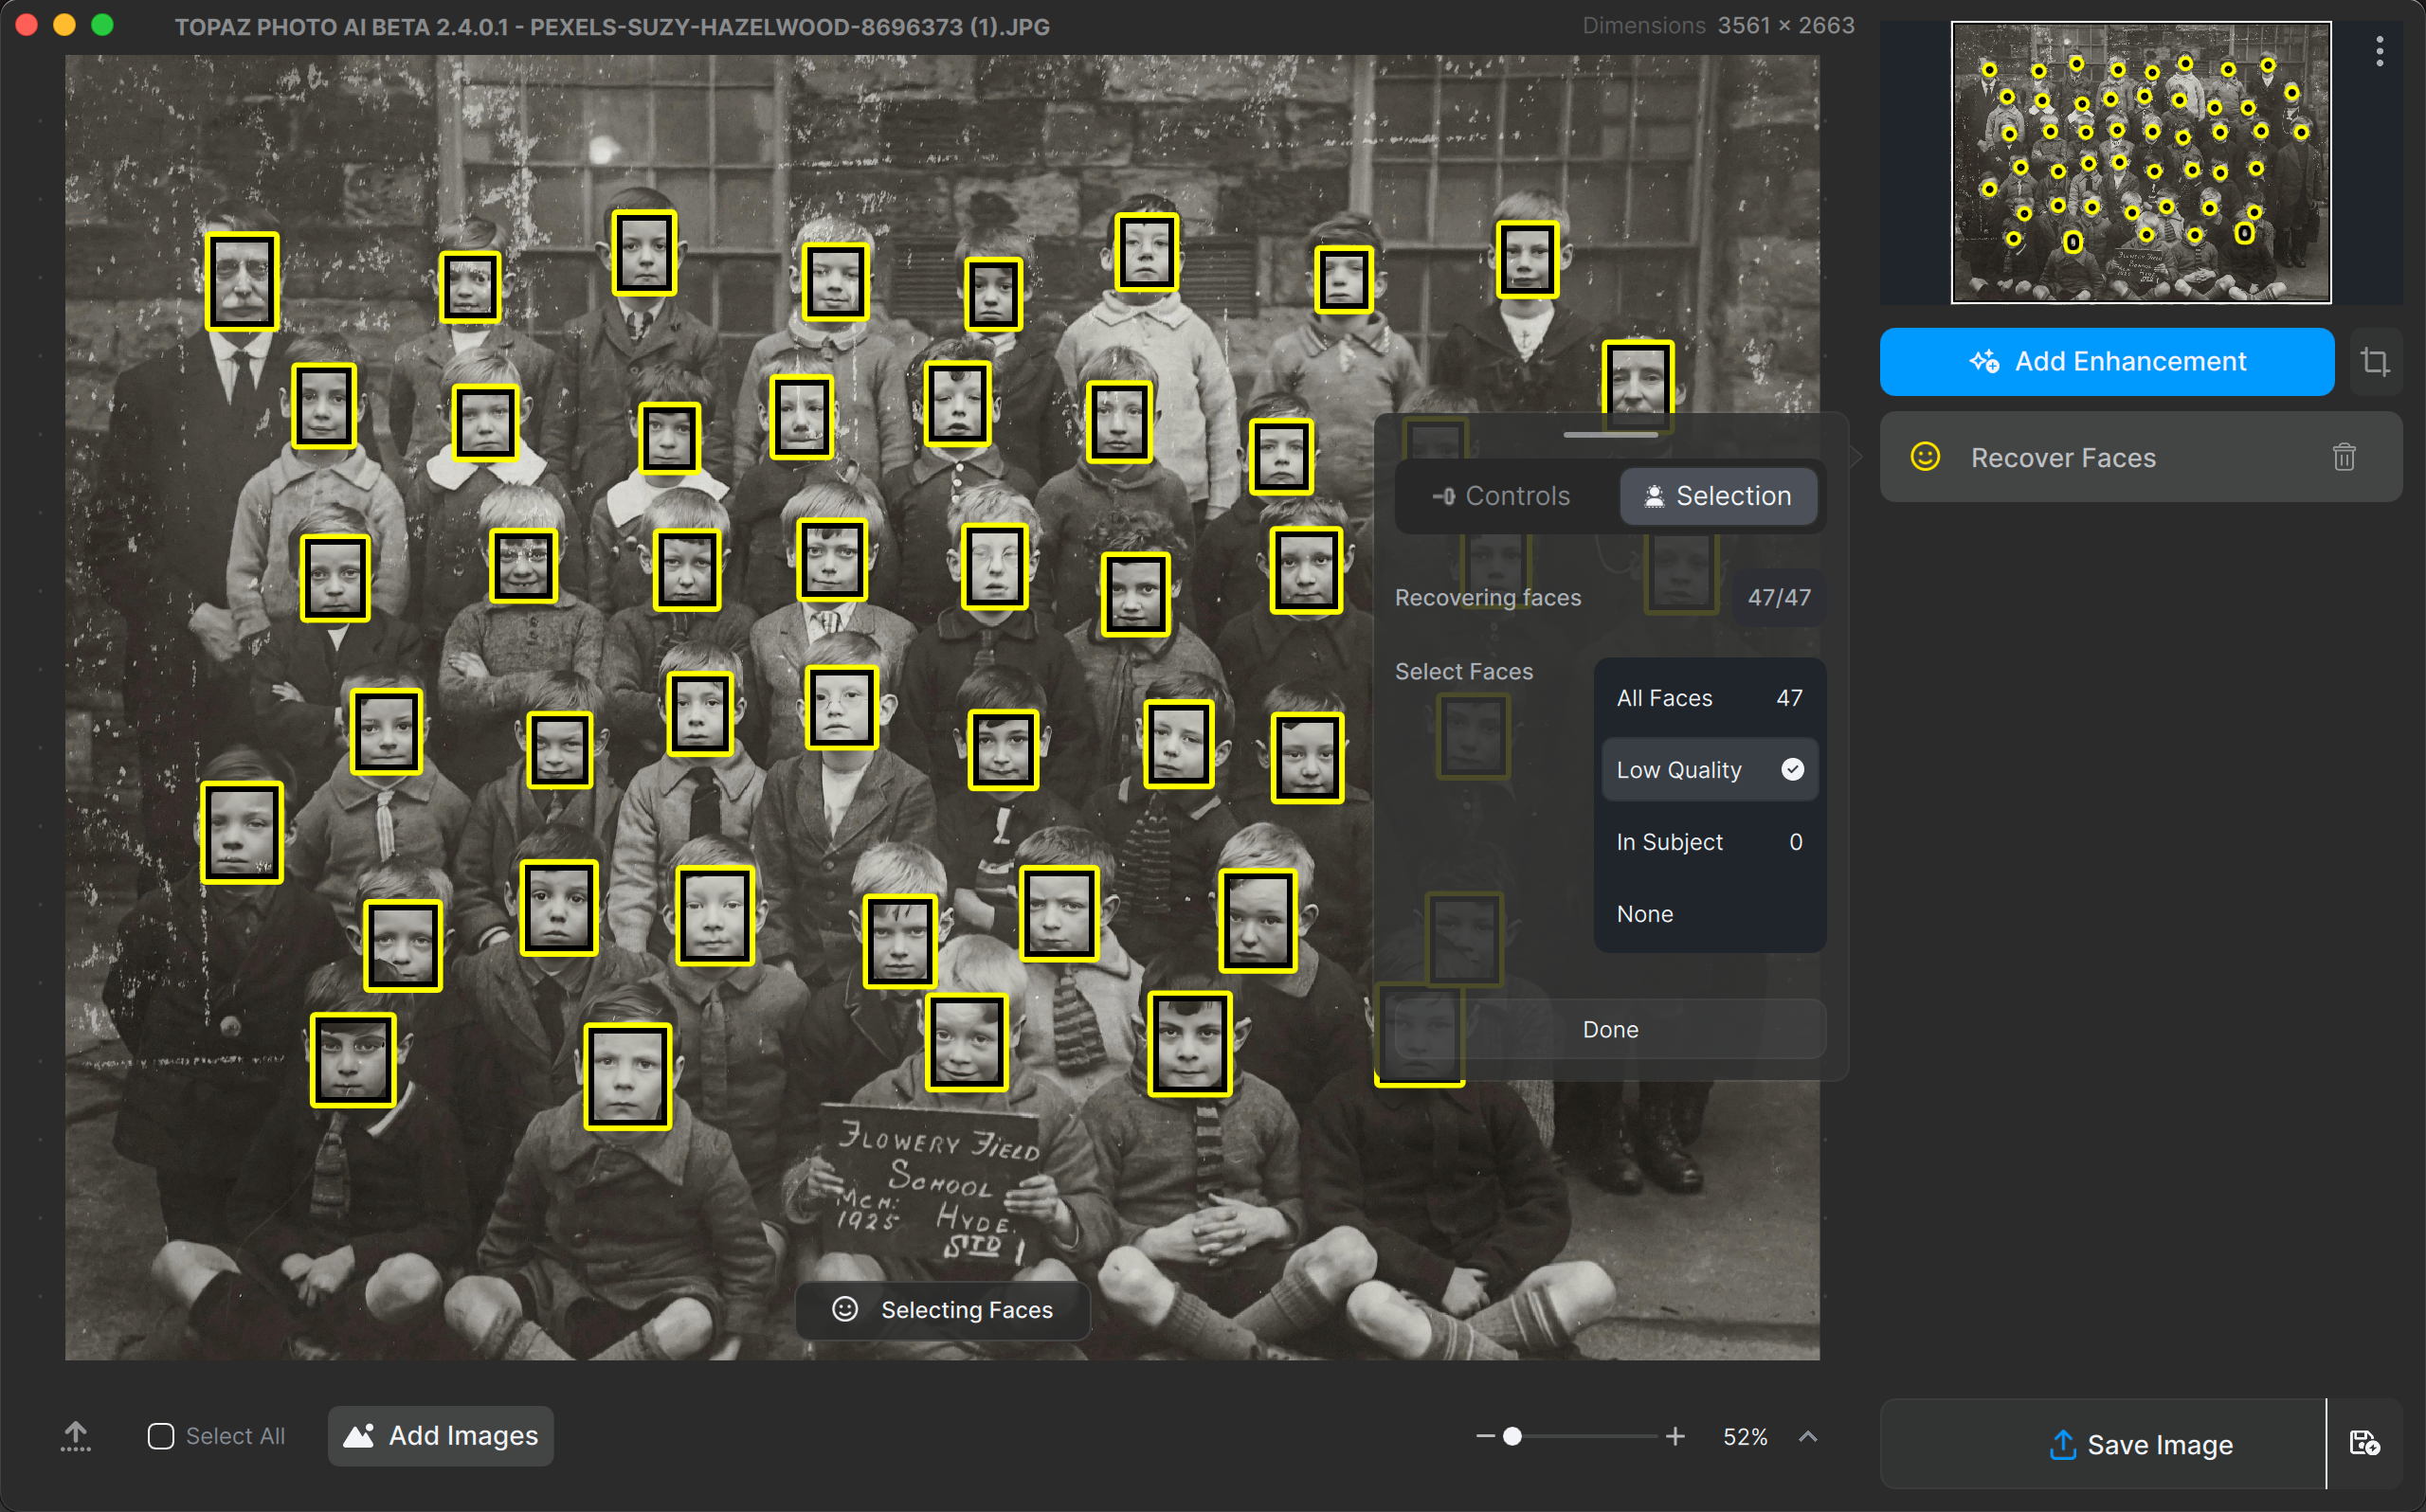
Task: Enable the Select All checkbox
Action: [161, 1436]
